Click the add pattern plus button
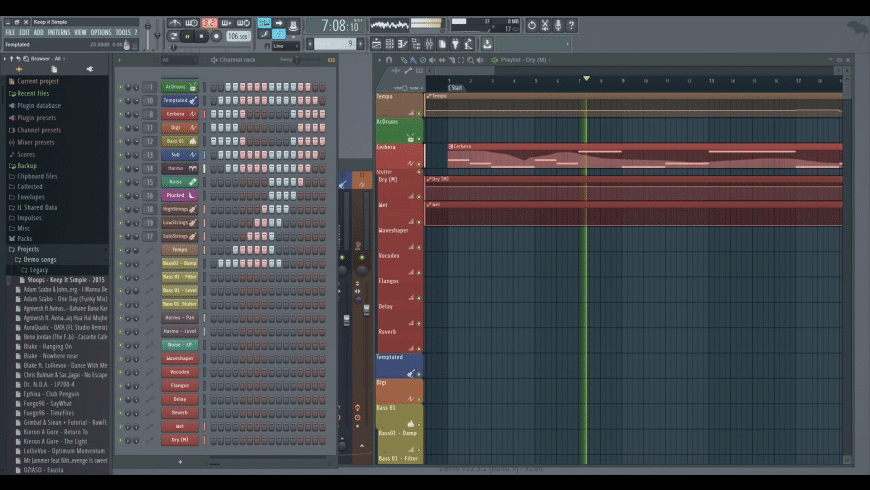This screenshot has width=870, height=490. tap(361, 44)
